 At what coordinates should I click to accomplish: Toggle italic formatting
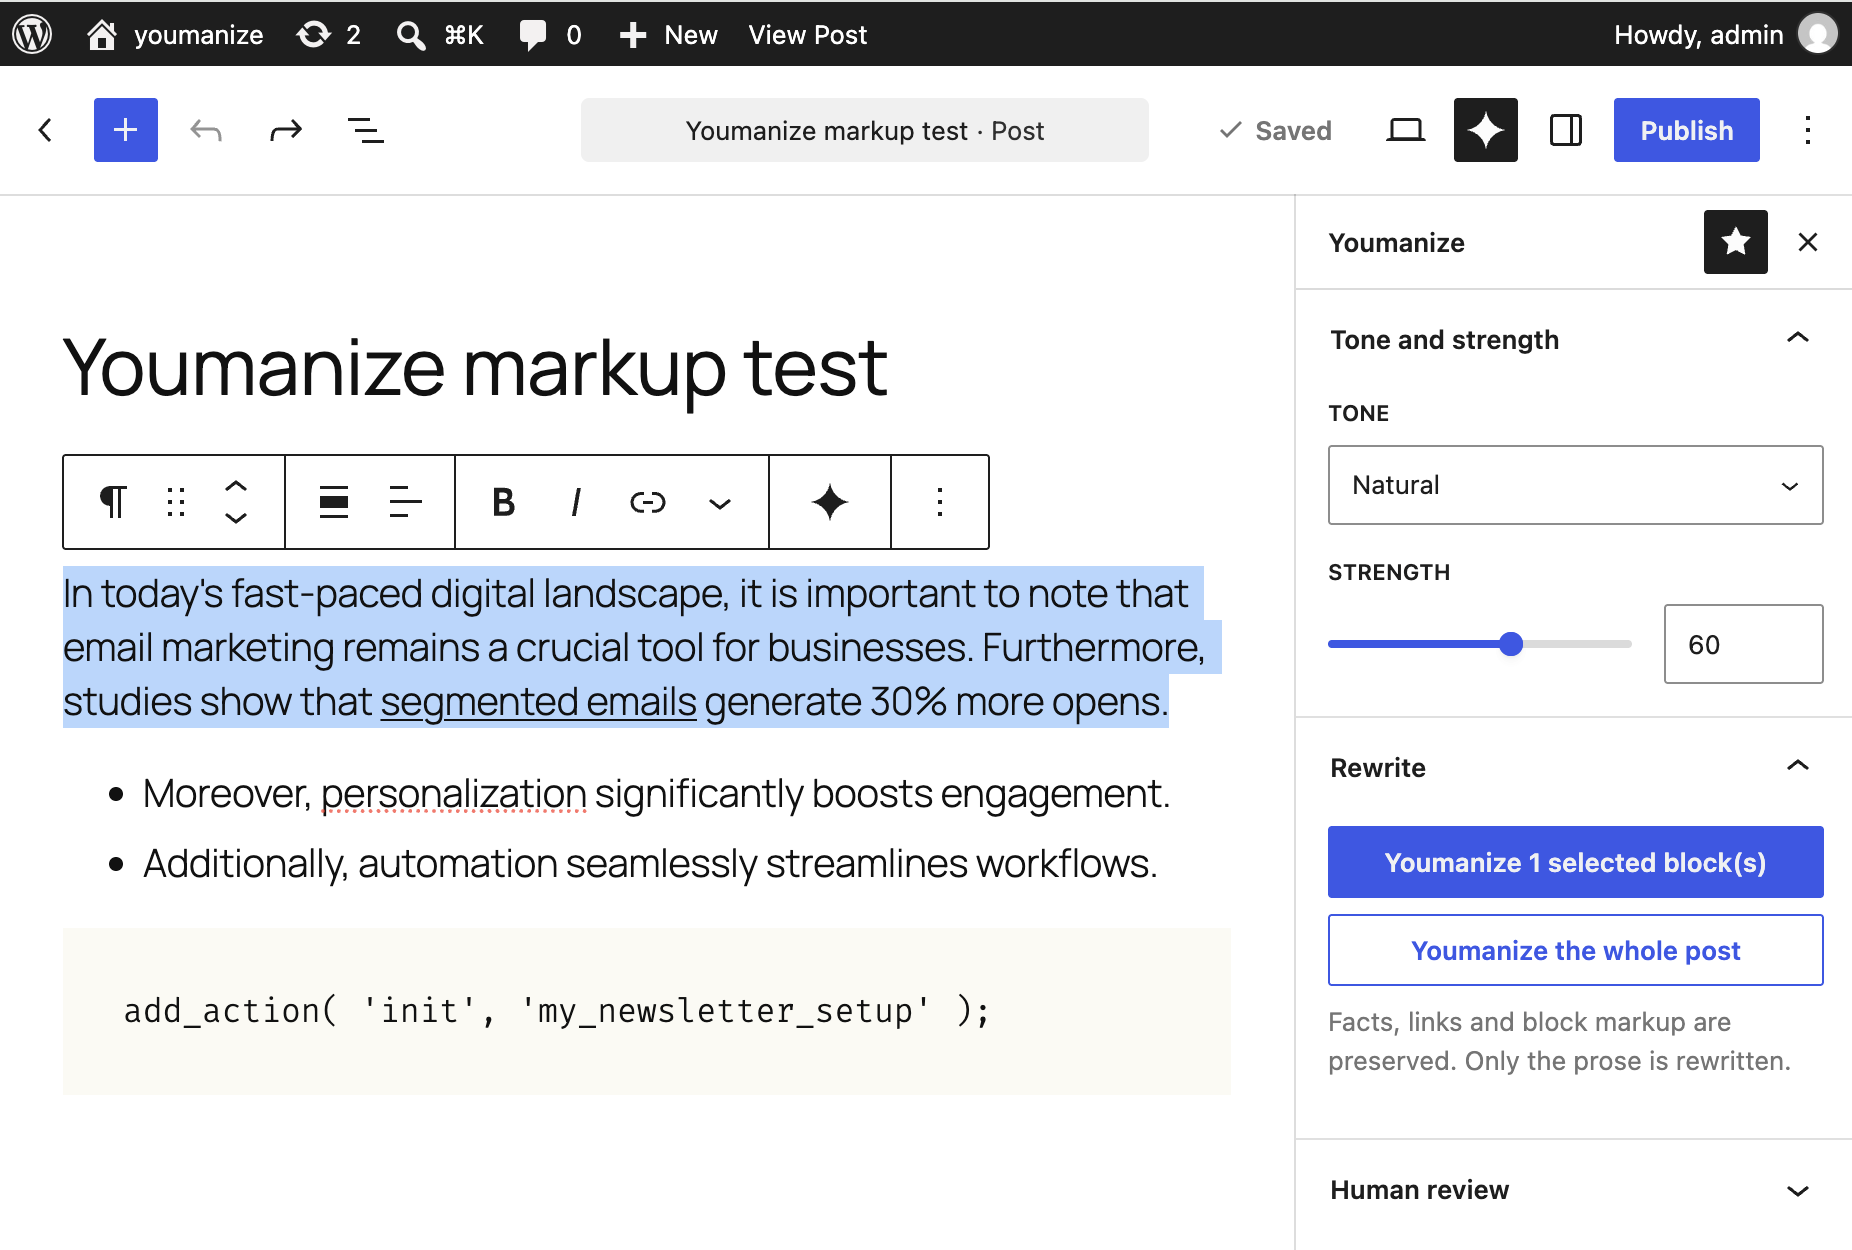576,502
